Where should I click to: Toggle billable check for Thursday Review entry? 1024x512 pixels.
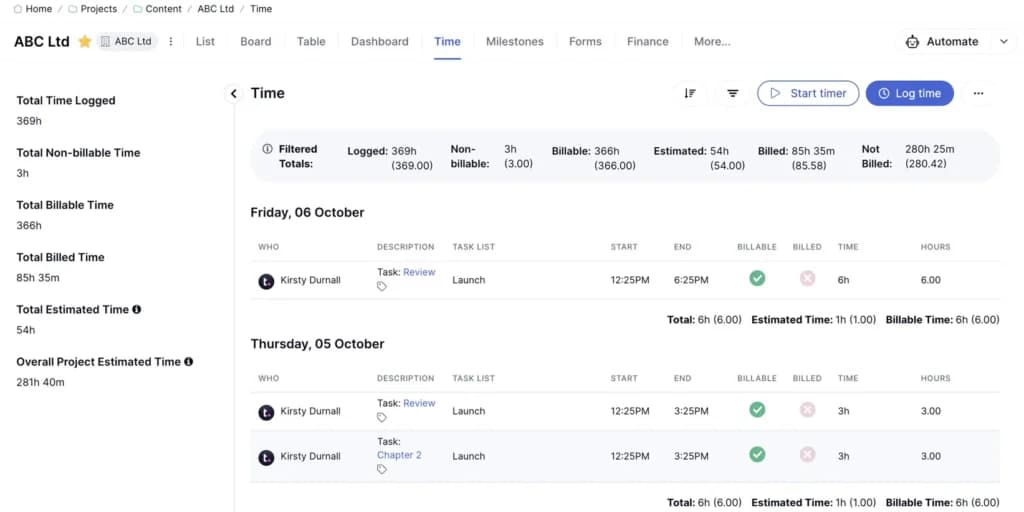[757, 410]
